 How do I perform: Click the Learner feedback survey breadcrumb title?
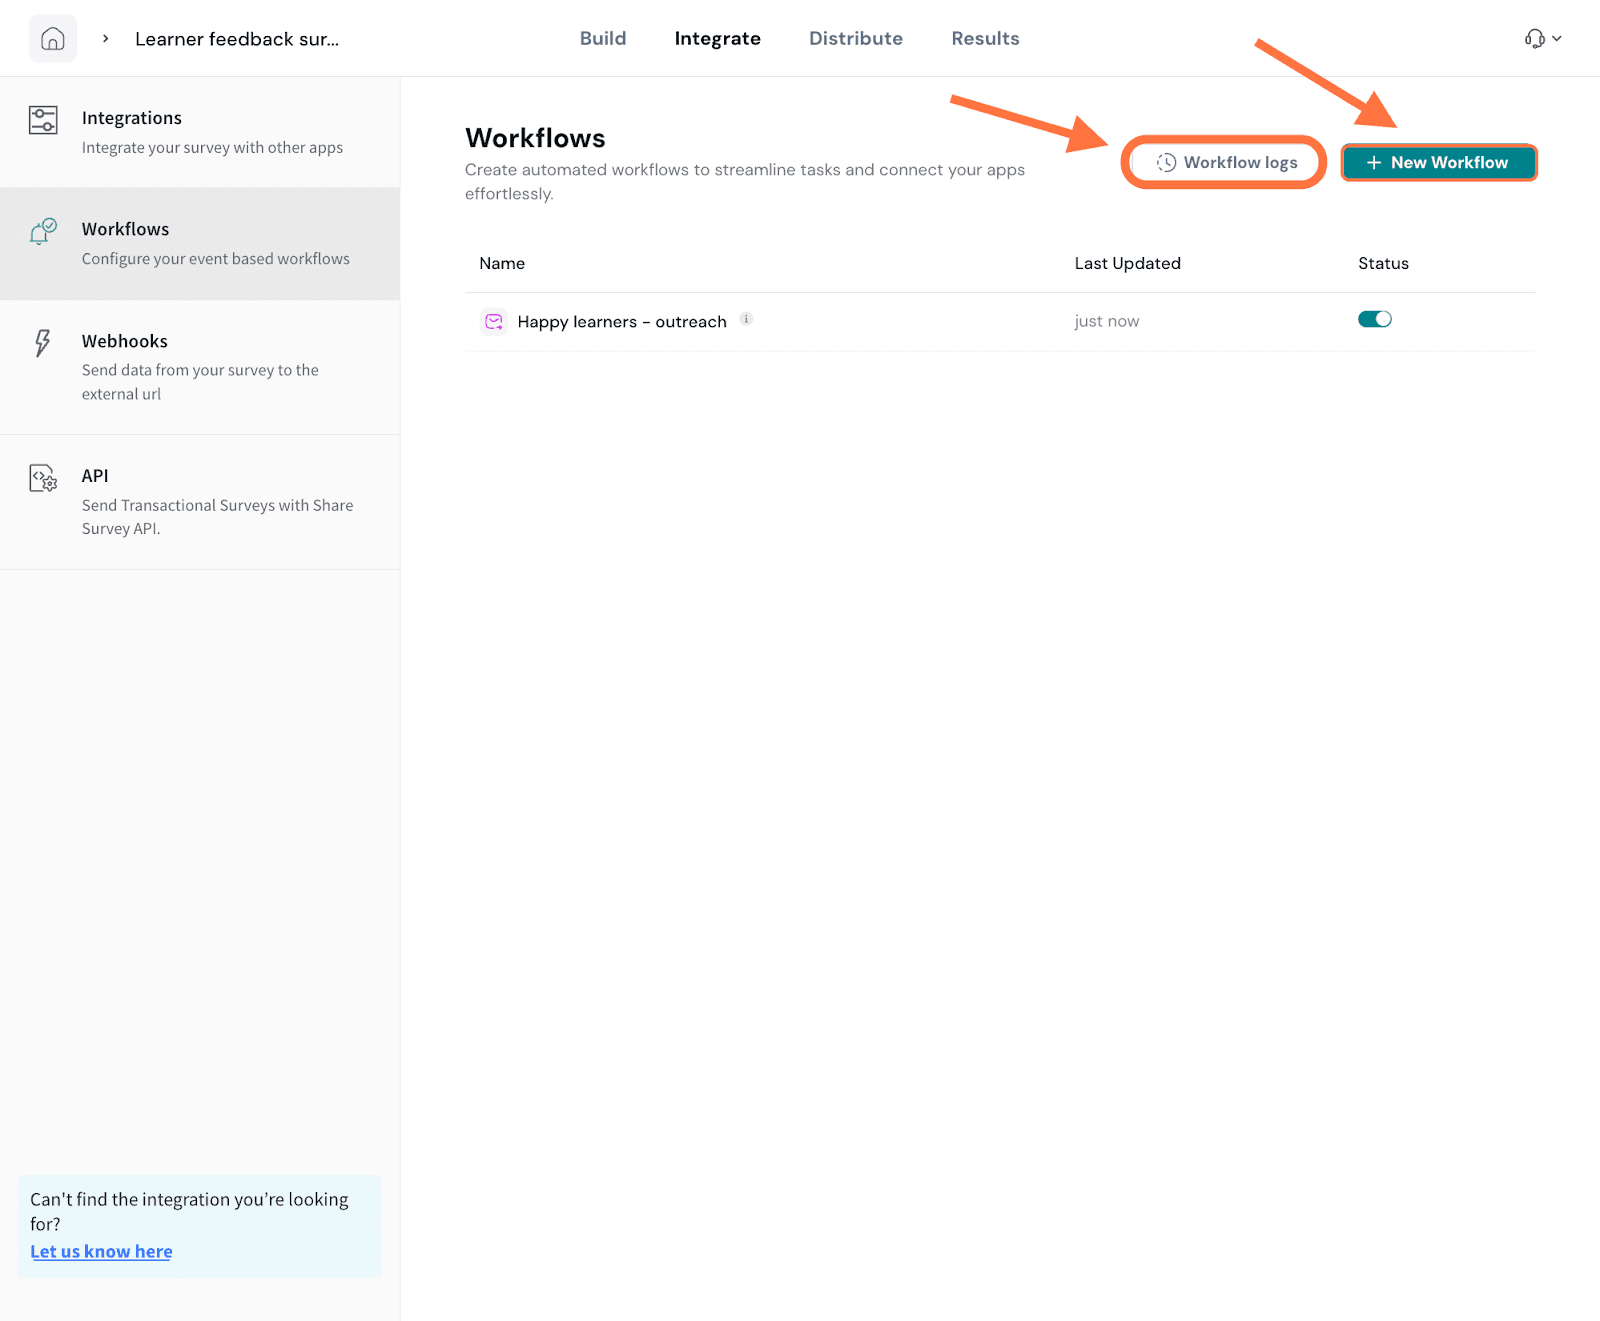point(237,39)
